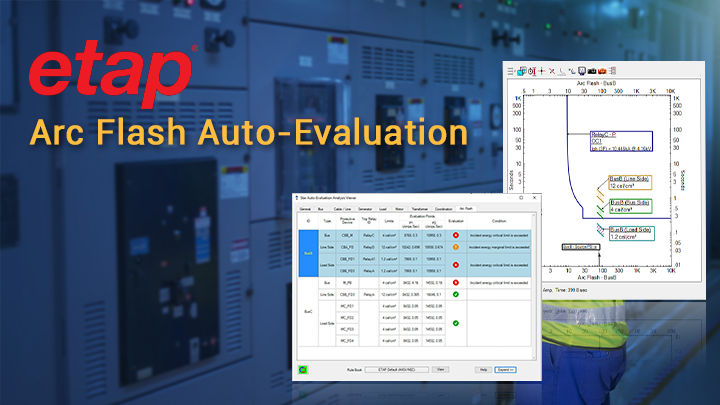Switch to the Bus tab
The height and width of the screenshot is (405, 720).
tap(321, 209)
